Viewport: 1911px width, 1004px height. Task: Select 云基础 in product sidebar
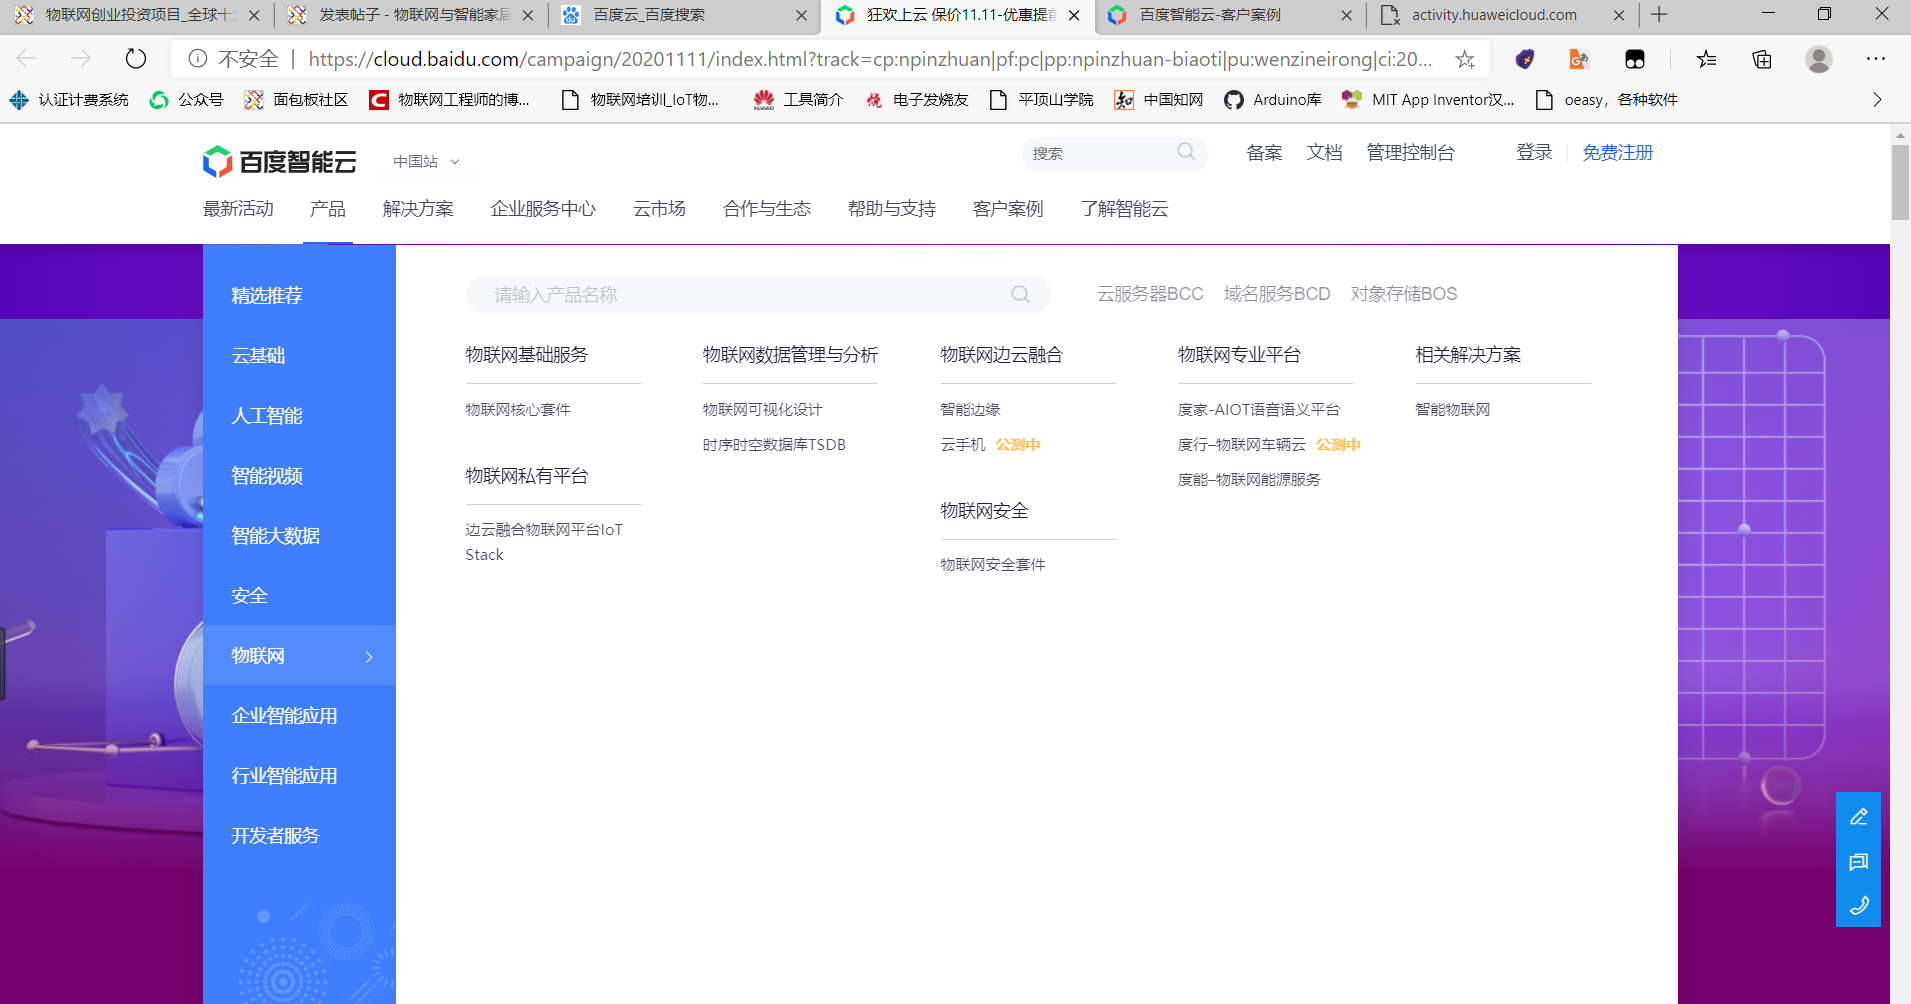coord(299,355)
